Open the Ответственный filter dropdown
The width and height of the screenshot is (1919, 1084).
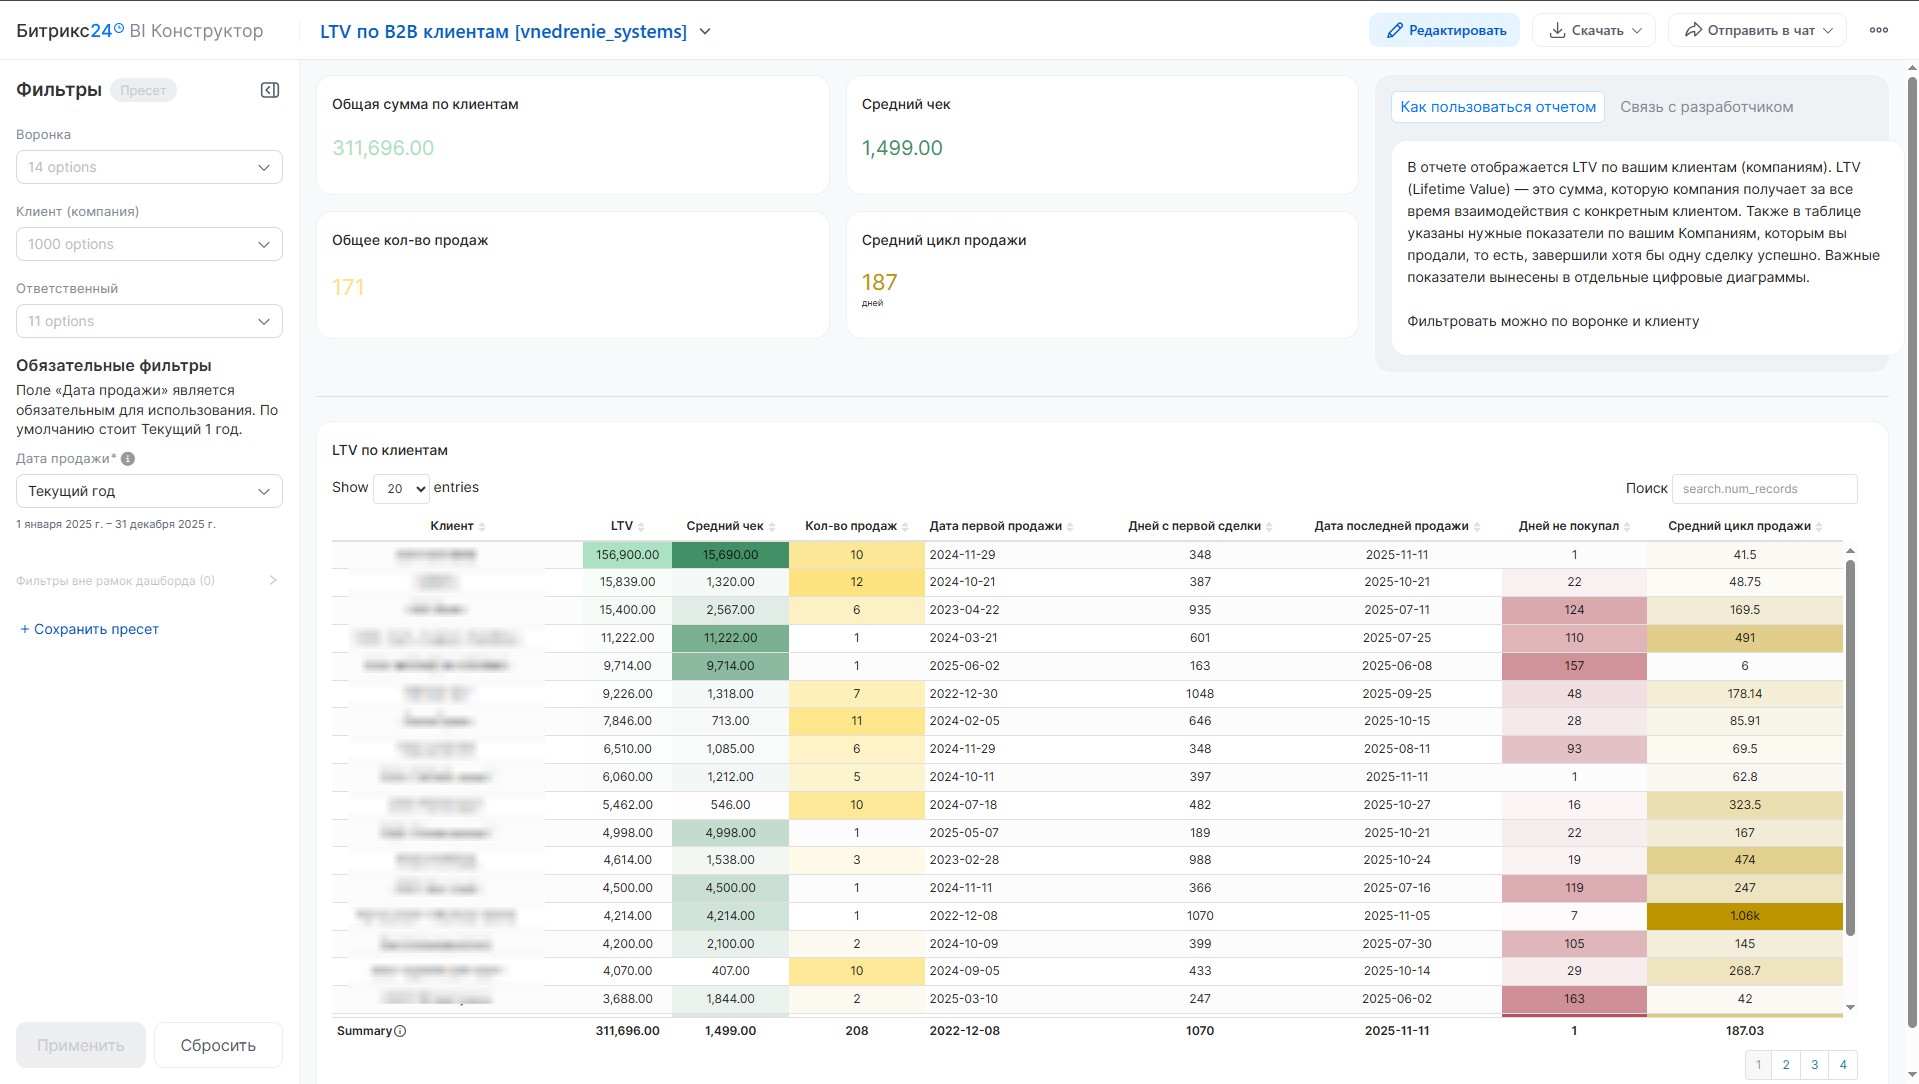(149, 321)
